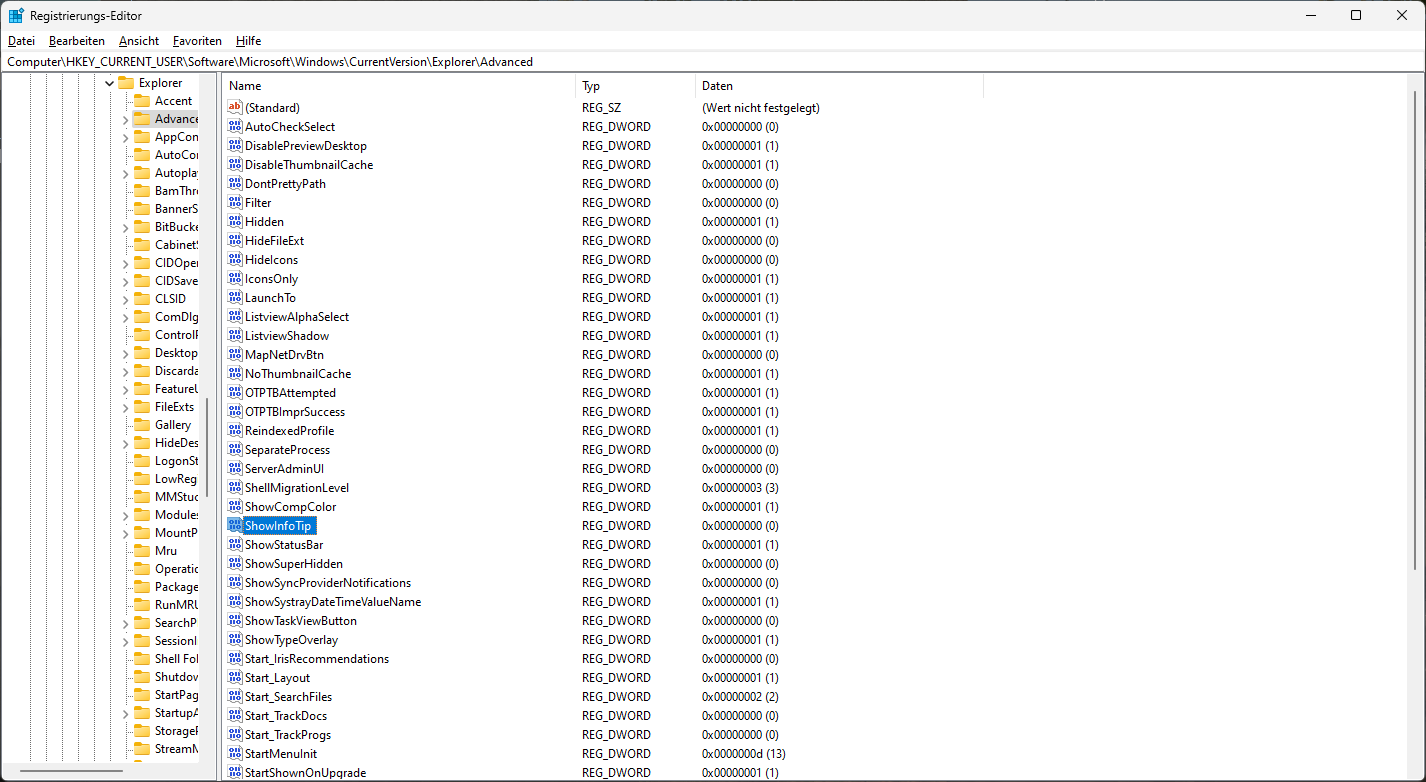Expand the AppCon... key node
The height and width of the screenshot is (782, 1426).
[x=125, y=137]
